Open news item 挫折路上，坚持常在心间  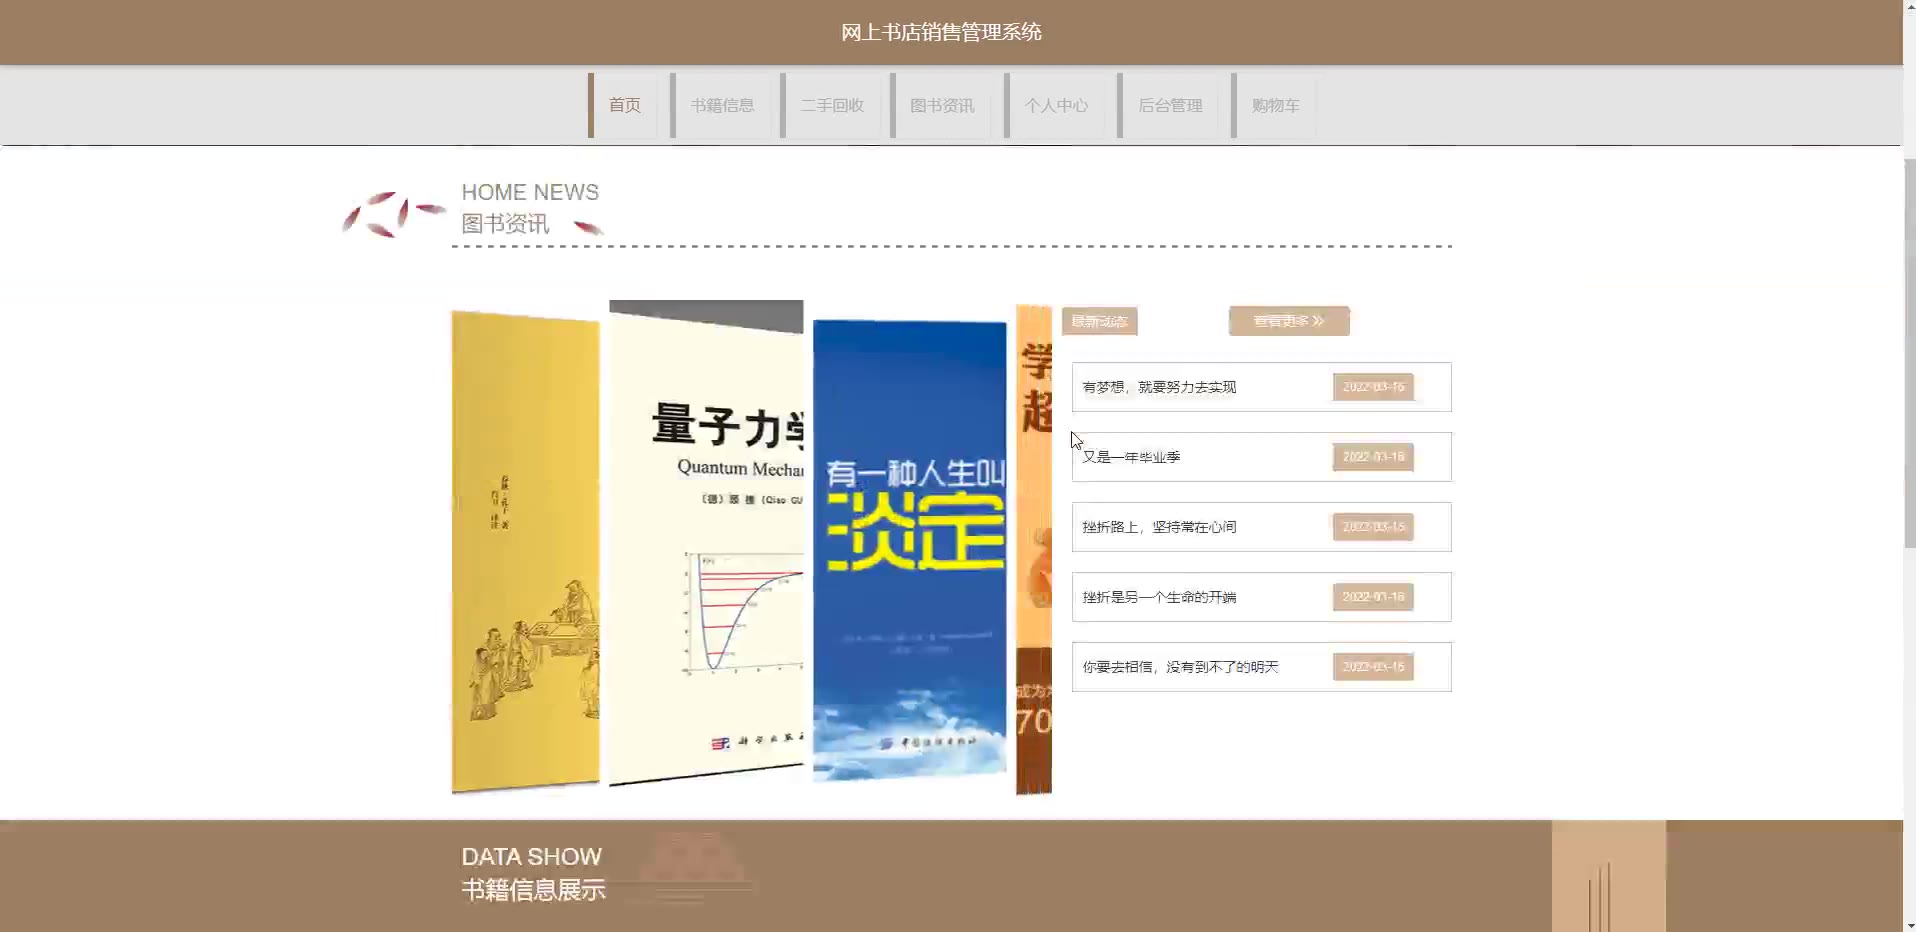pos(1261,527)
